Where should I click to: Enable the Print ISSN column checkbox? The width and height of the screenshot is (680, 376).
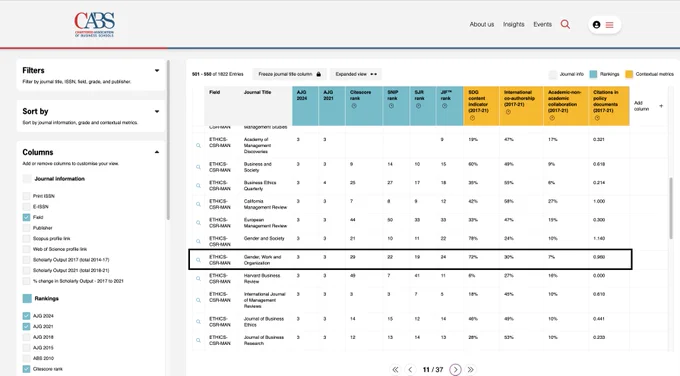tap(26, 196)
